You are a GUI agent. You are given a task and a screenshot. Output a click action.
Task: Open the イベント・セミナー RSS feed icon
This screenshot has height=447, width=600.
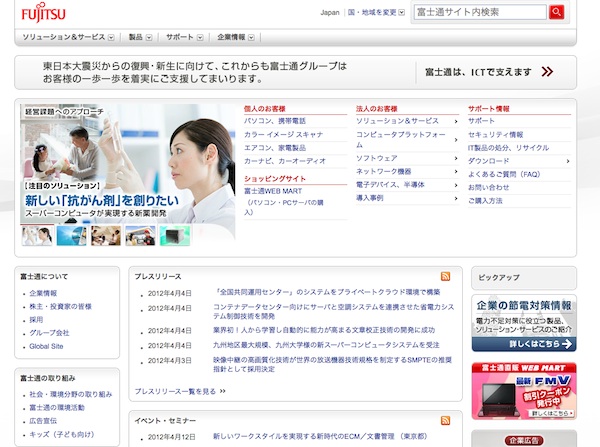tap(445, 418)
